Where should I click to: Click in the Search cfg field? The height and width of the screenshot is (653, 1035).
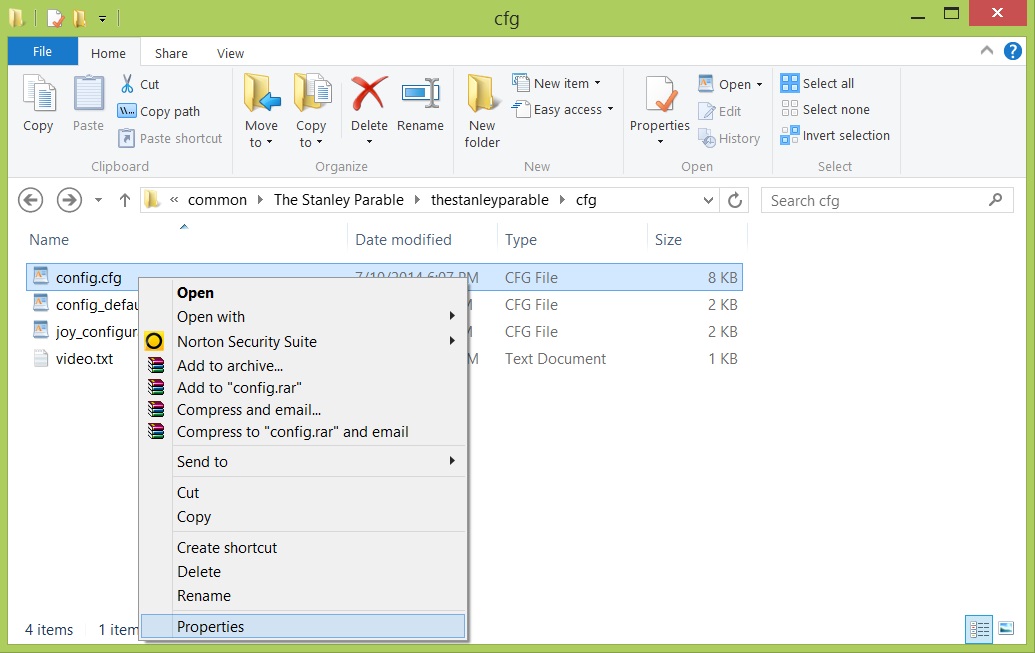coord(887,200)
